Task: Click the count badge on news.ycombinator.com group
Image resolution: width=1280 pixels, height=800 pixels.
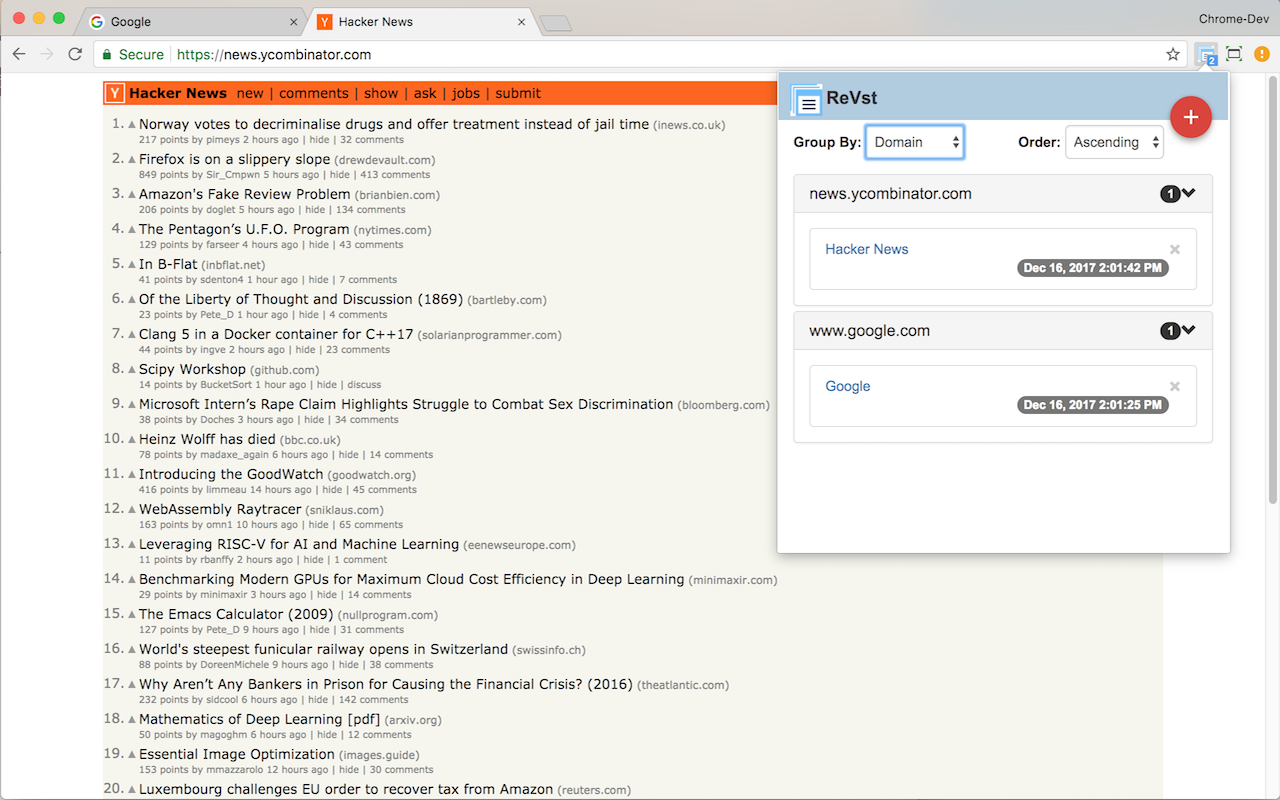Action: click(1170, 194)
